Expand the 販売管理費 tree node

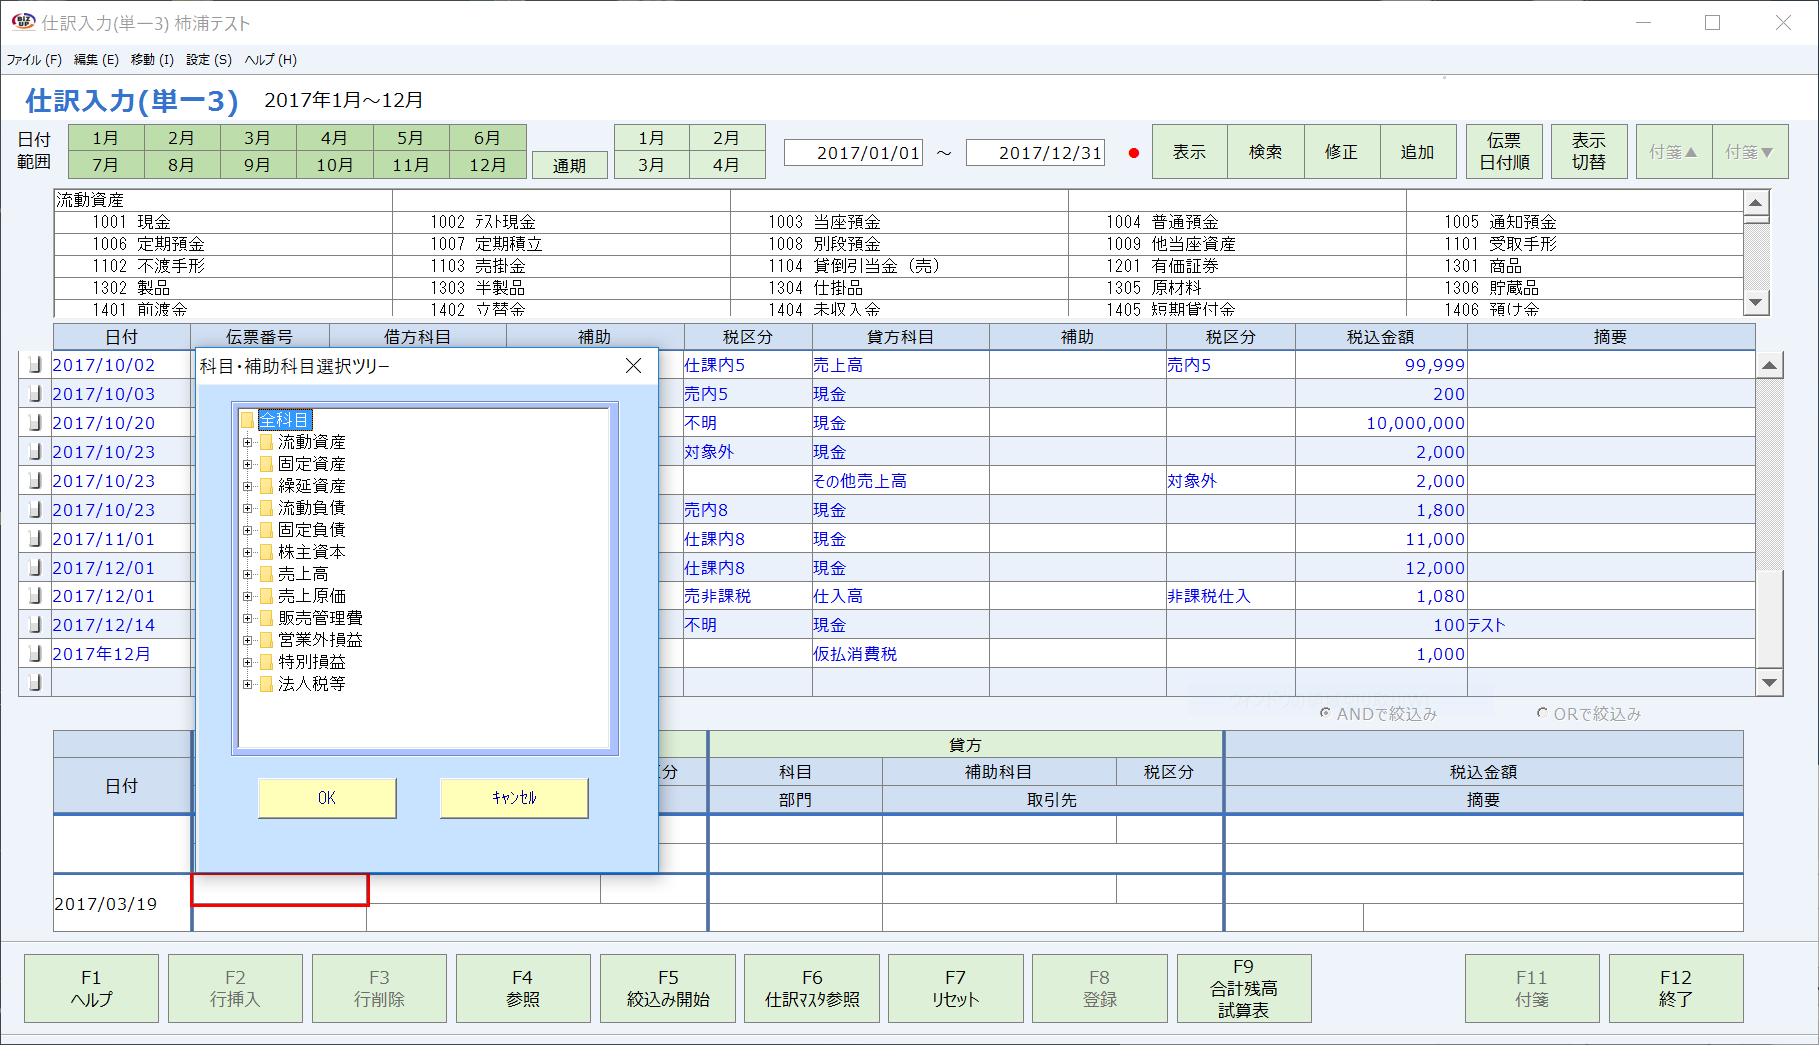pyautogui.click(x=249, y=617)
